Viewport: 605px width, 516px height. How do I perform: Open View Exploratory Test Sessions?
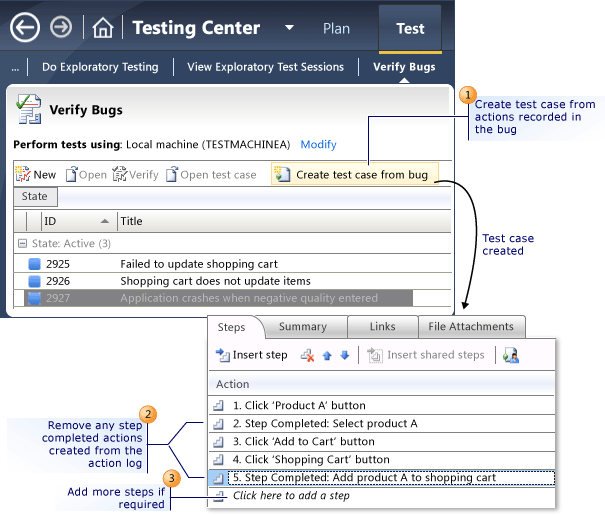[x=265, y=67]
